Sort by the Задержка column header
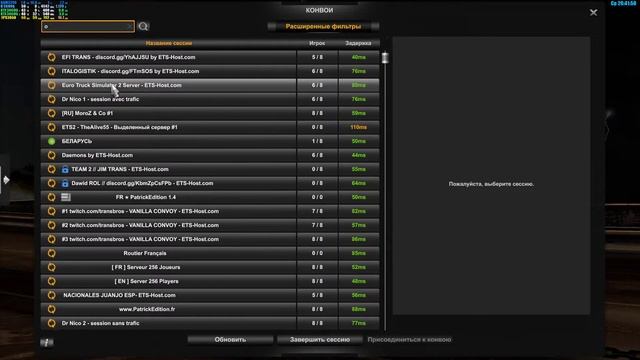640x360 pixels. (358, 43)
